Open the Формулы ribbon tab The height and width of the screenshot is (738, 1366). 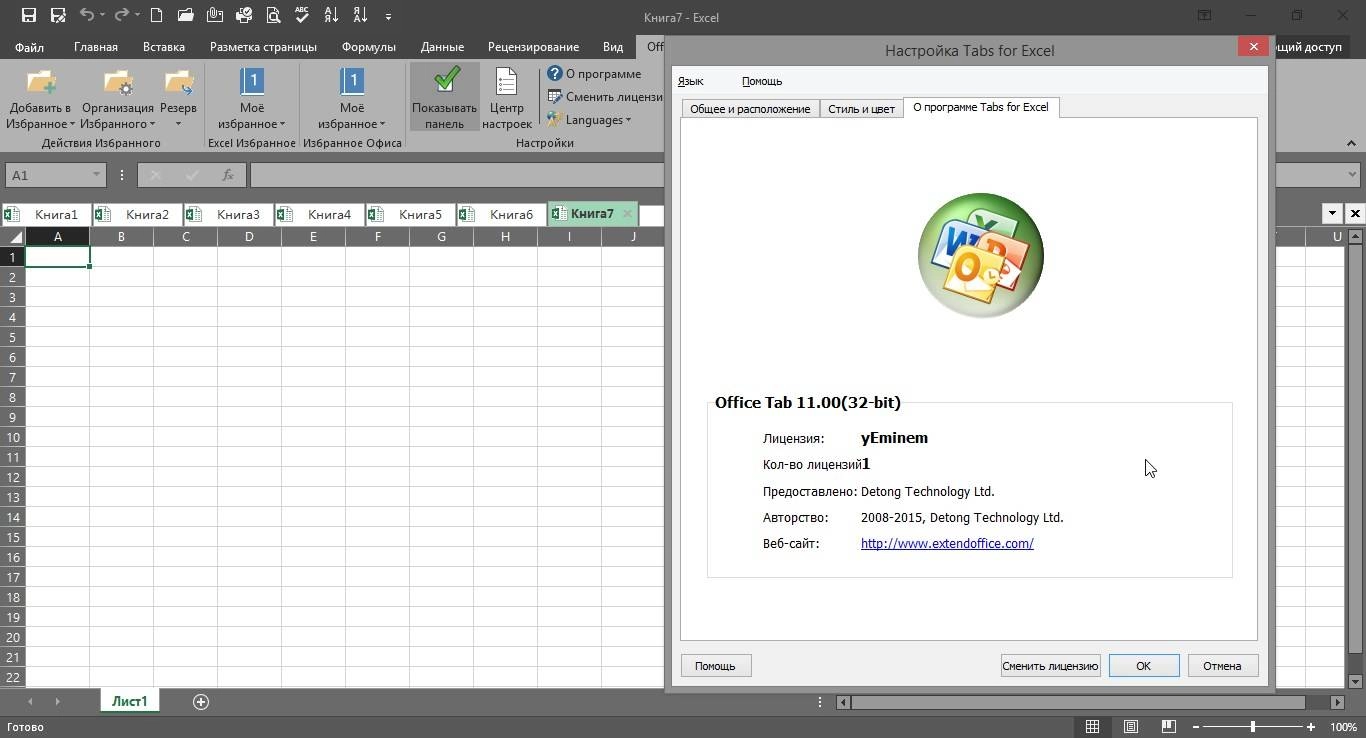(368, 47)
